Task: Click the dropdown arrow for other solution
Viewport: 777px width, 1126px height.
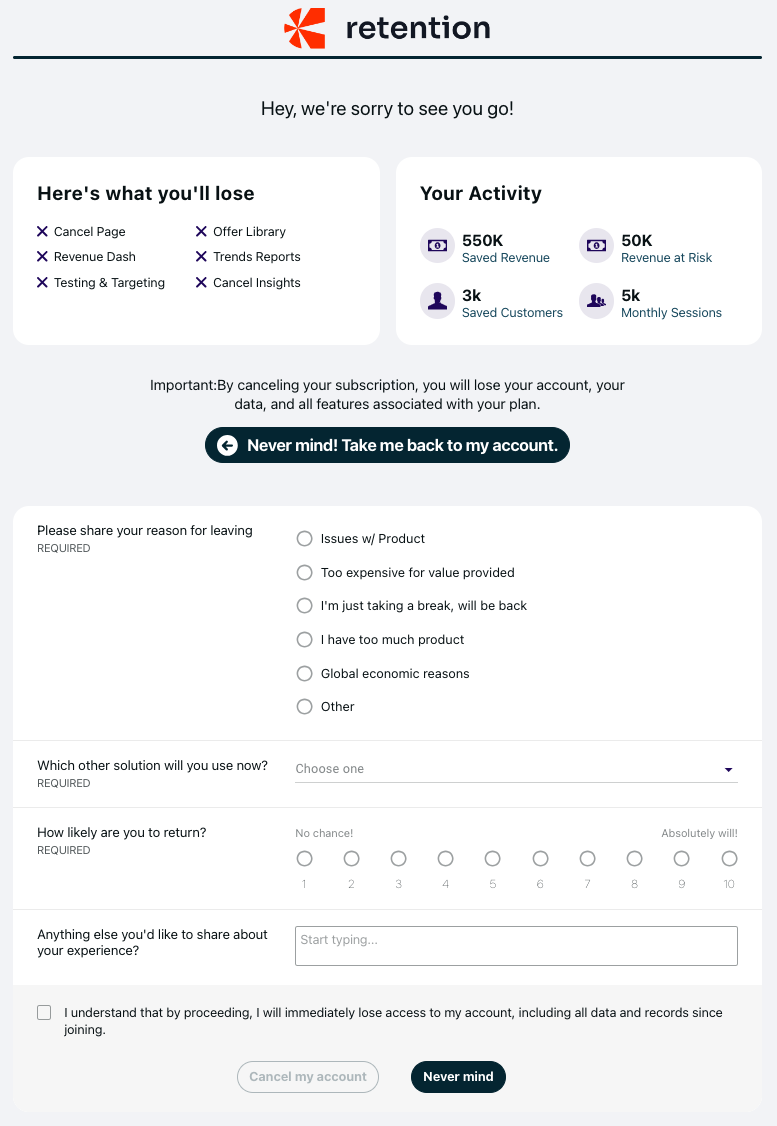Action: click(x=729, y=770)
